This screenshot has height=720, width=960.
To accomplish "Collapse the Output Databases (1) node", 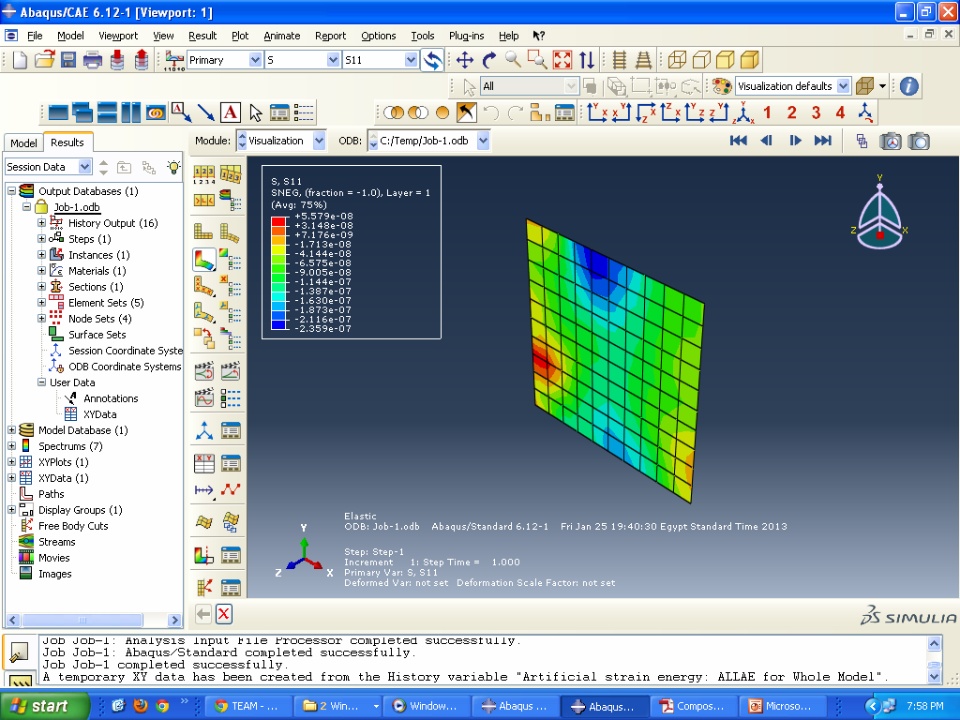I will pyautogui.click(x=12, y=191).
